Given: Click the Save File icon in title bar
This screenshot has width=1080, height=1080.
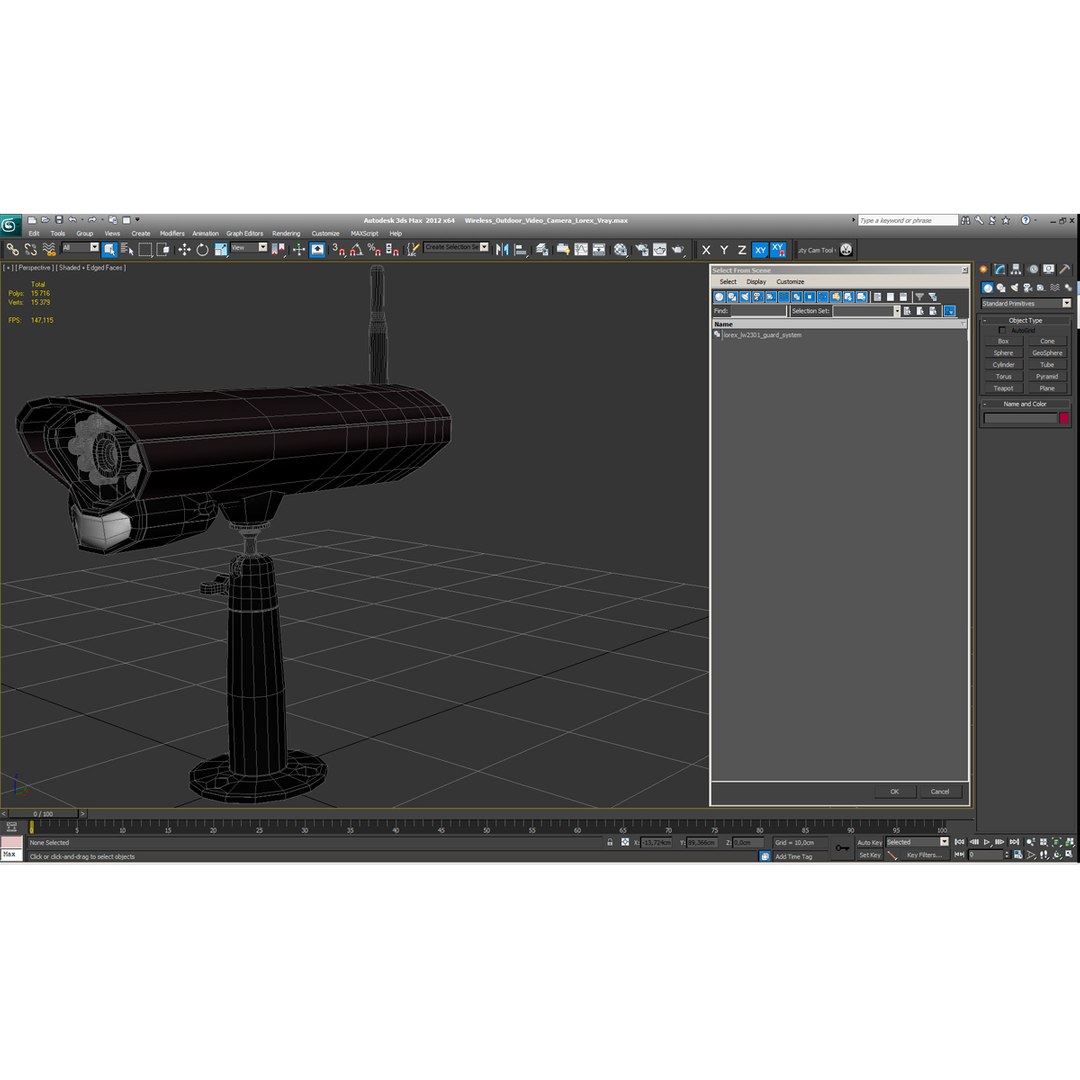Looking at the screenshot, I should [x=59, y=220].
